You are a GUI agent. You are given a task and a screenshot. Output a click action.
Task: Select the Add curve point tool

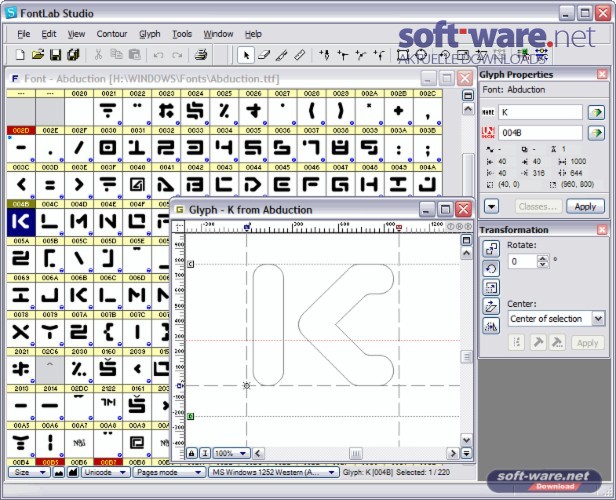click(361, 55)
